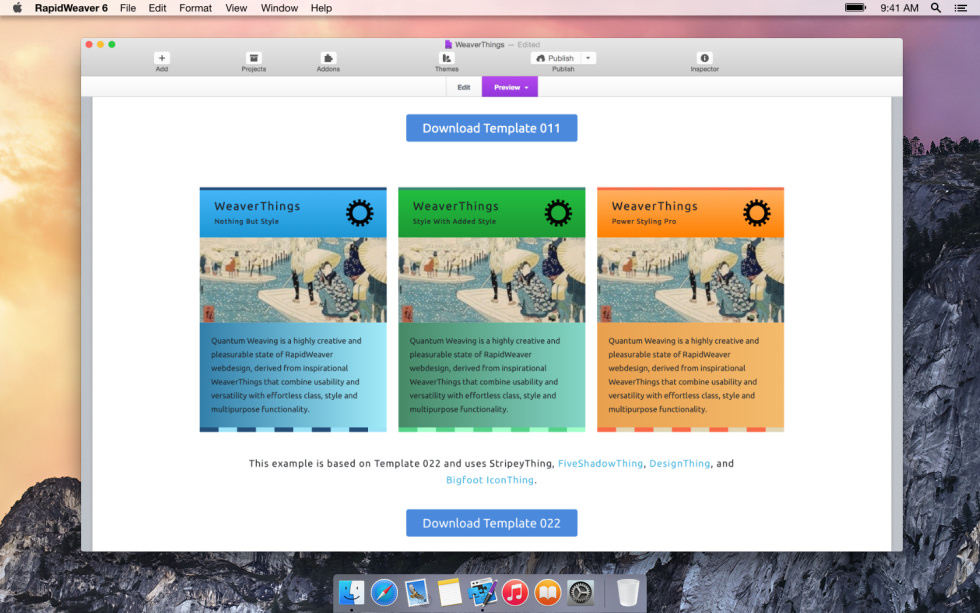Launch Safari from the Dock

pos(384,592)
